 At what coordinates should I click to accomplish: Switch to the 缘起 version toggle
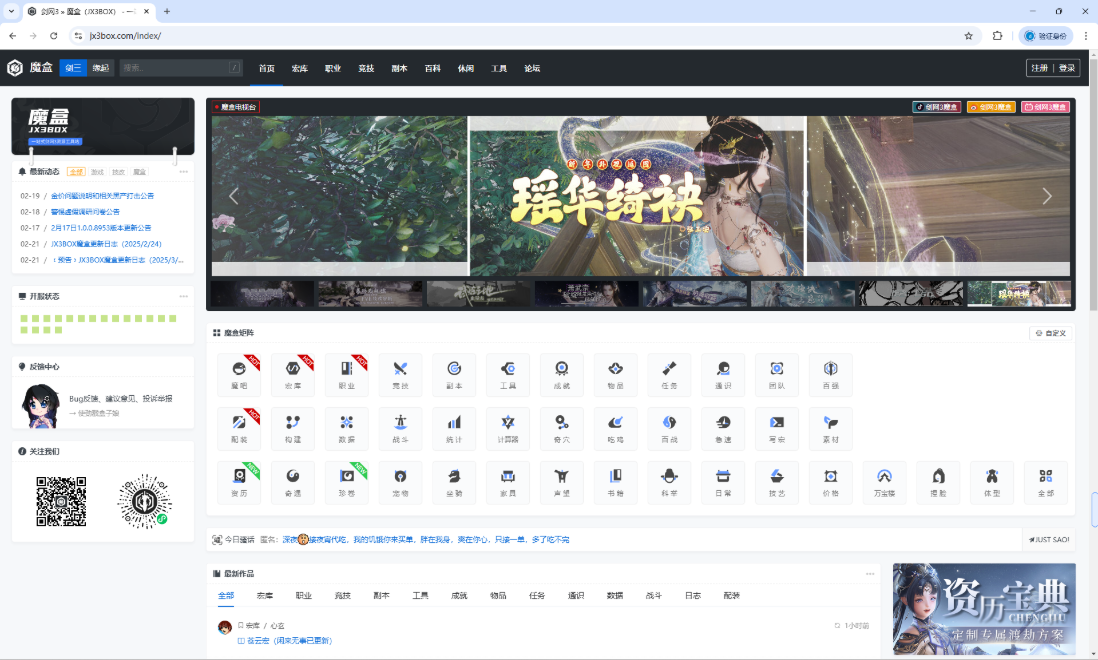click(100, 68)
